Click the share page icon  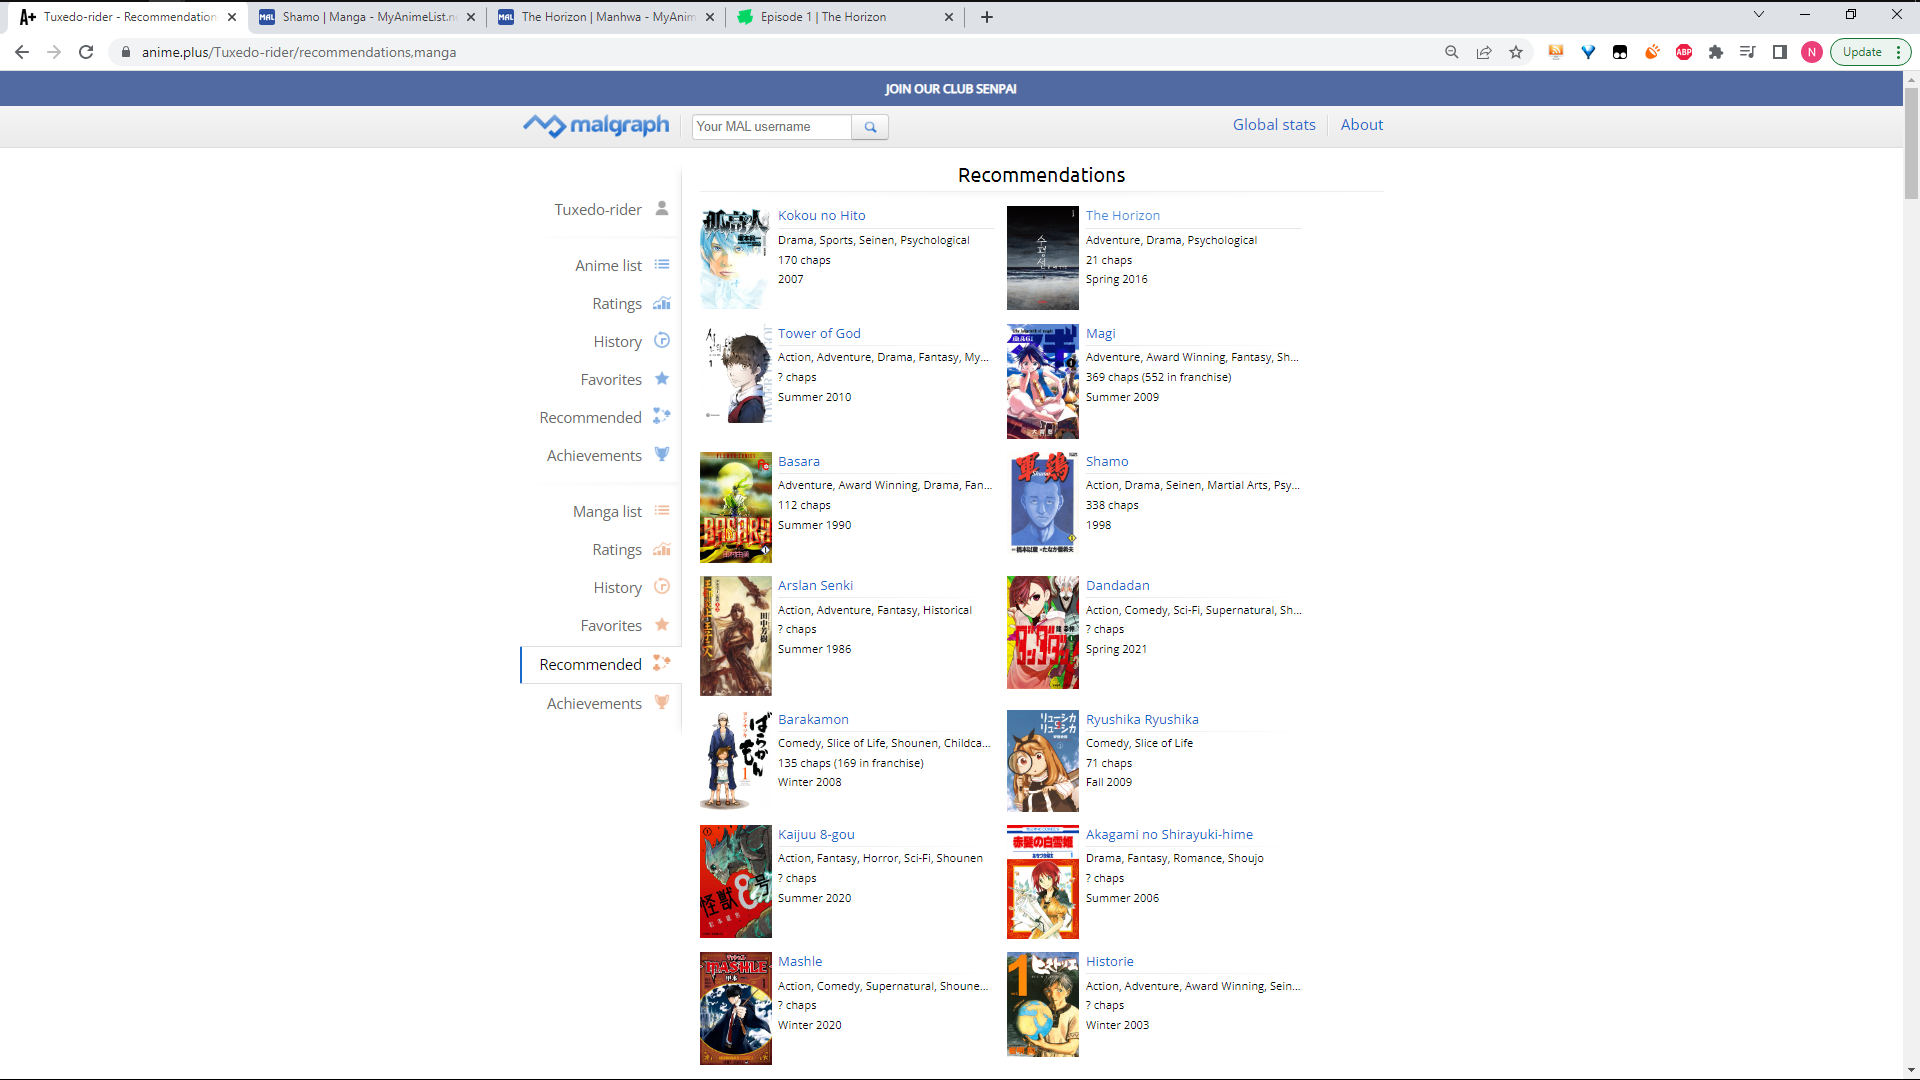[1484, 52]
